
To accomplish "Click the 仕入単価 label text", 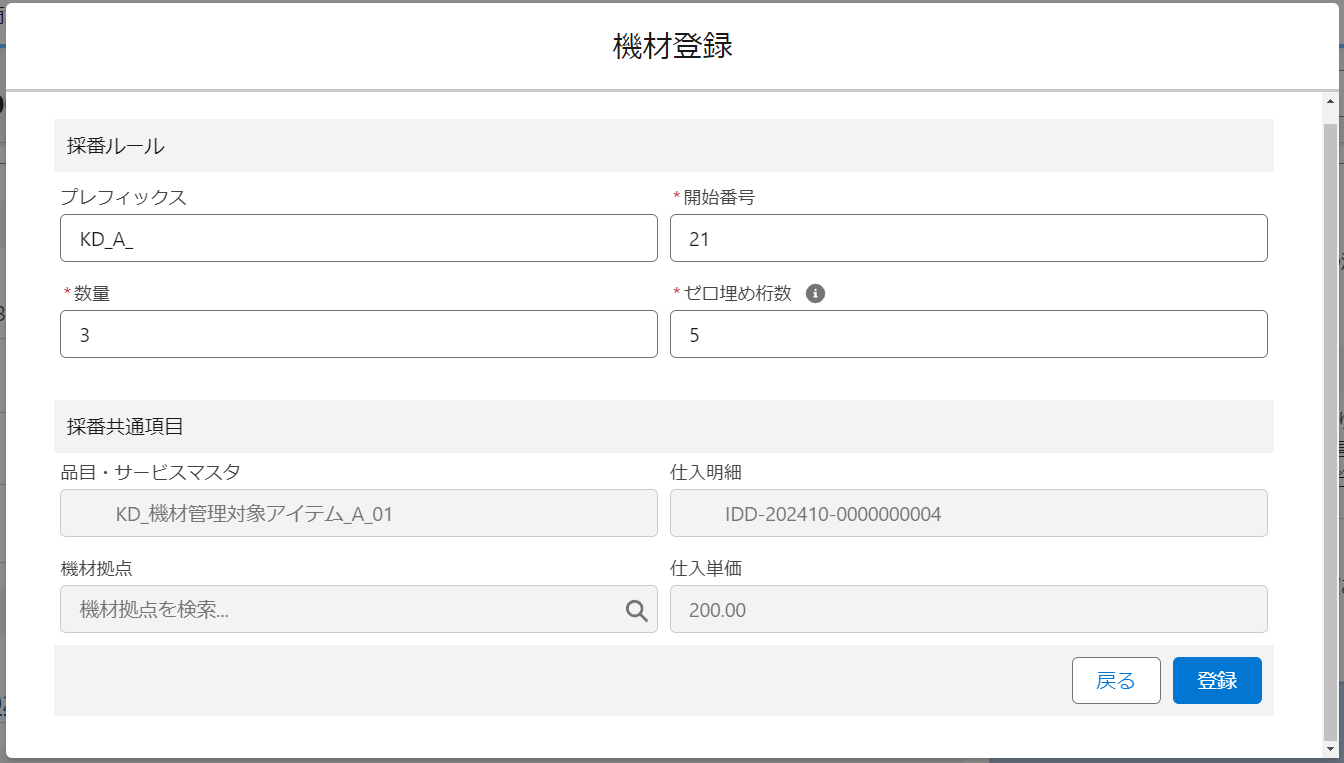I will point(706,568).
